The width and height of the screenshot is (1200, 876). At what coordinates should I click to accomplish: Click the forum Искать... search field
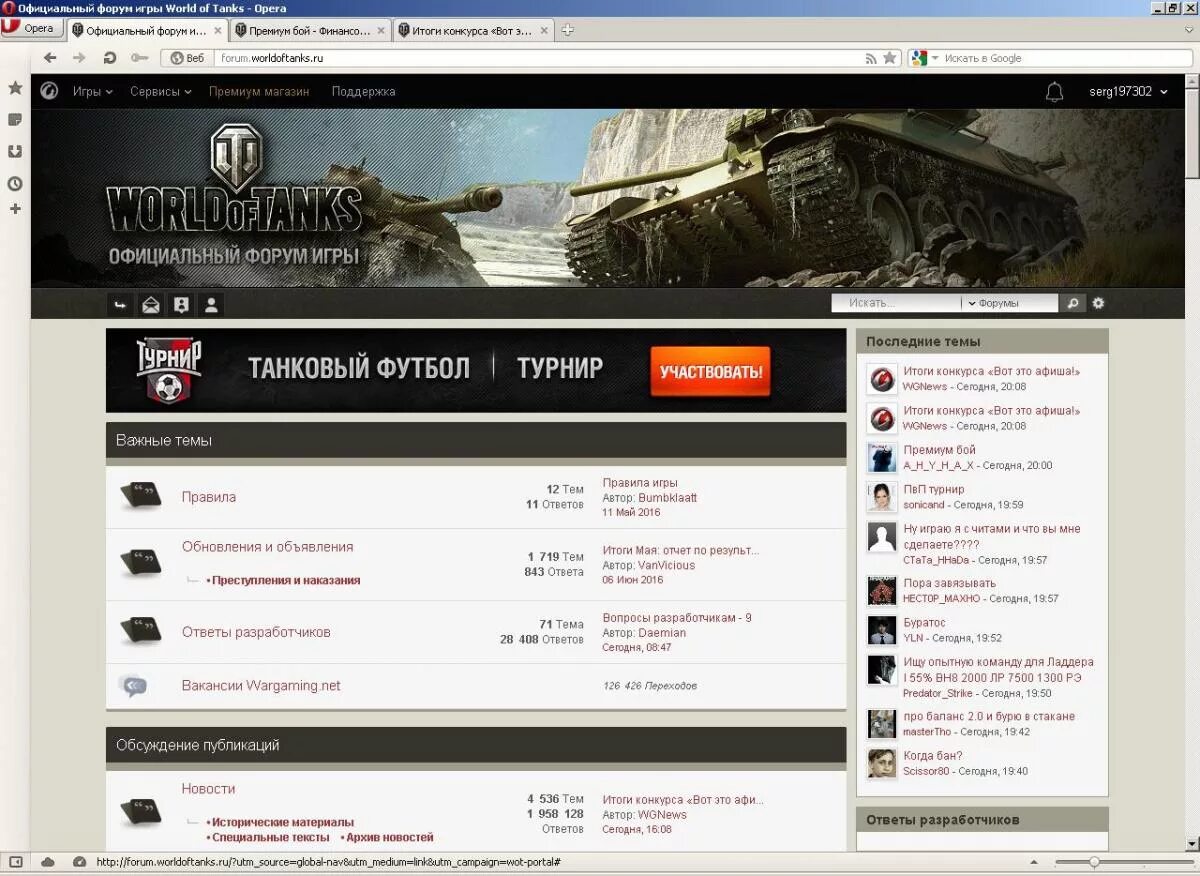tap(896, 303)
